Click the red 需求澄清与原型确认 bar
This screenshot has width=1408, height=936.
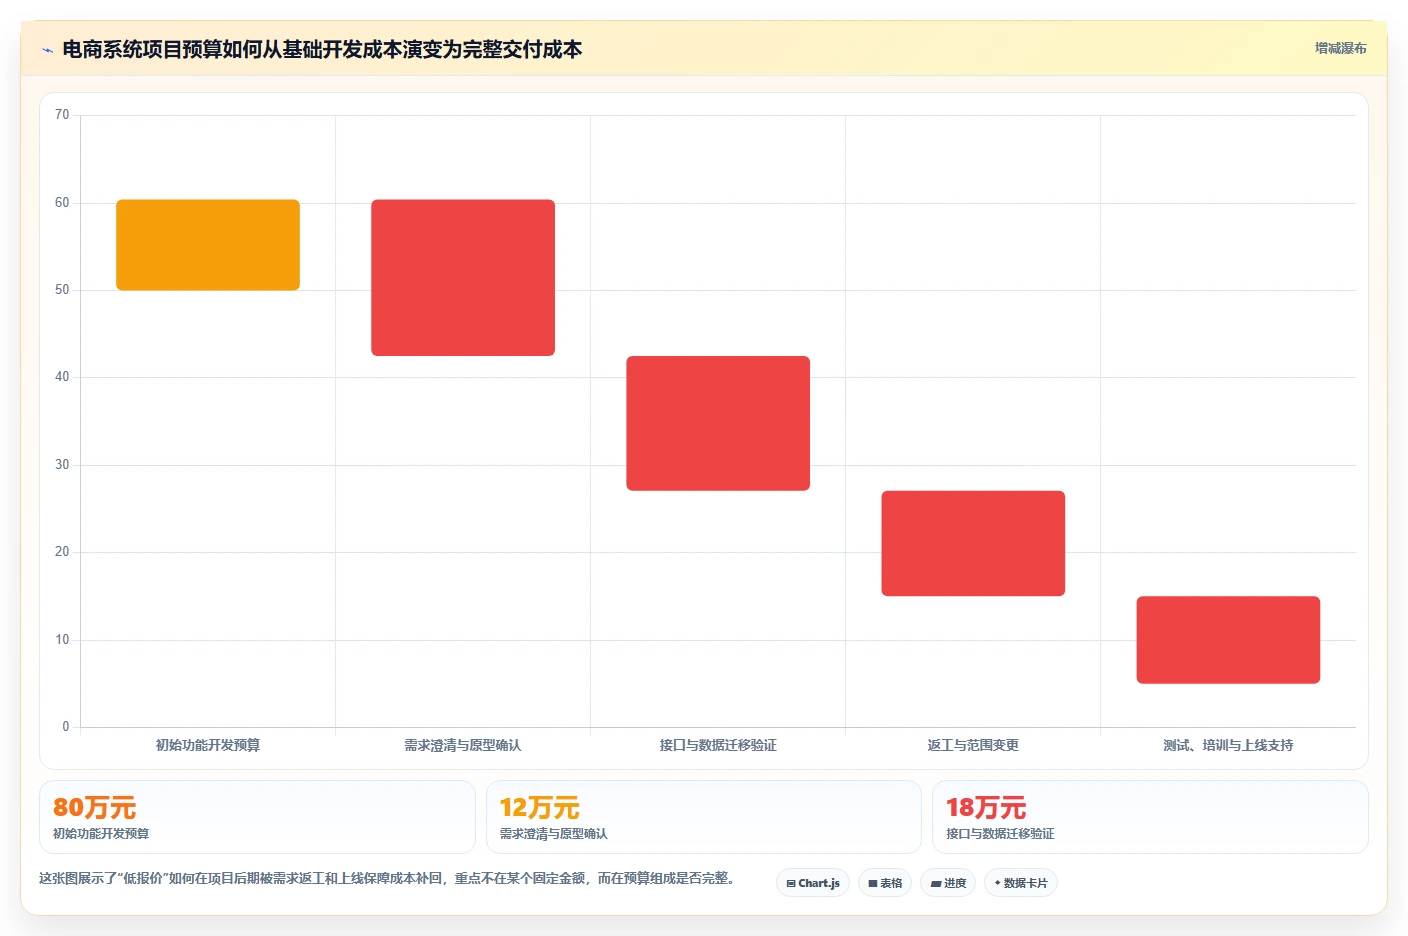pyautogui.click(x=463, y=278)
